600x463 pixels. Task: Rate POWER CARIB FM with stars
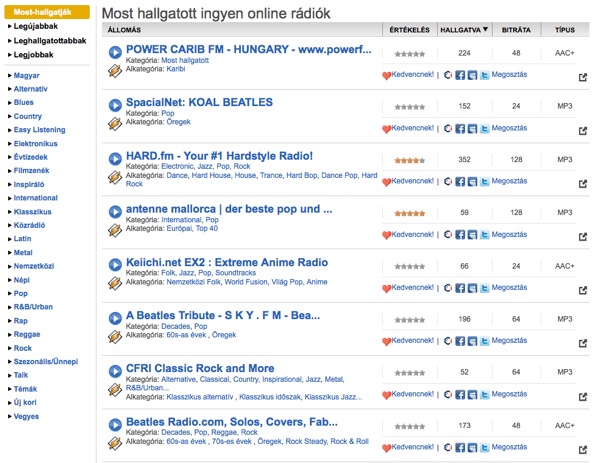(409, 54)
